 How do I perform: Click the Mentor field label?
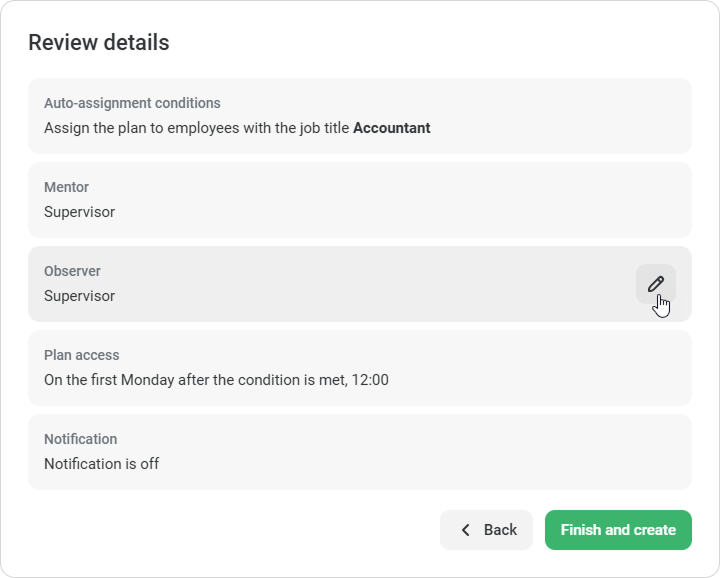click(66, 187)
